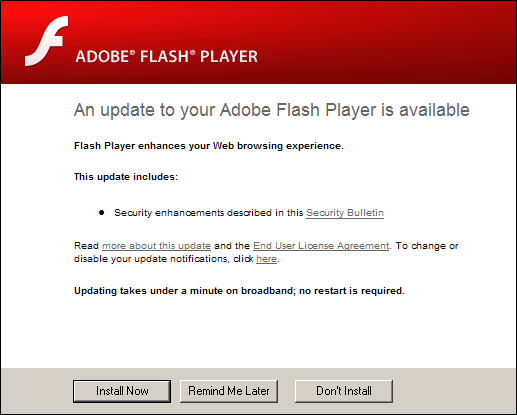
Task: Click the 'here' link for update notifications
Action: click(266, 259)
